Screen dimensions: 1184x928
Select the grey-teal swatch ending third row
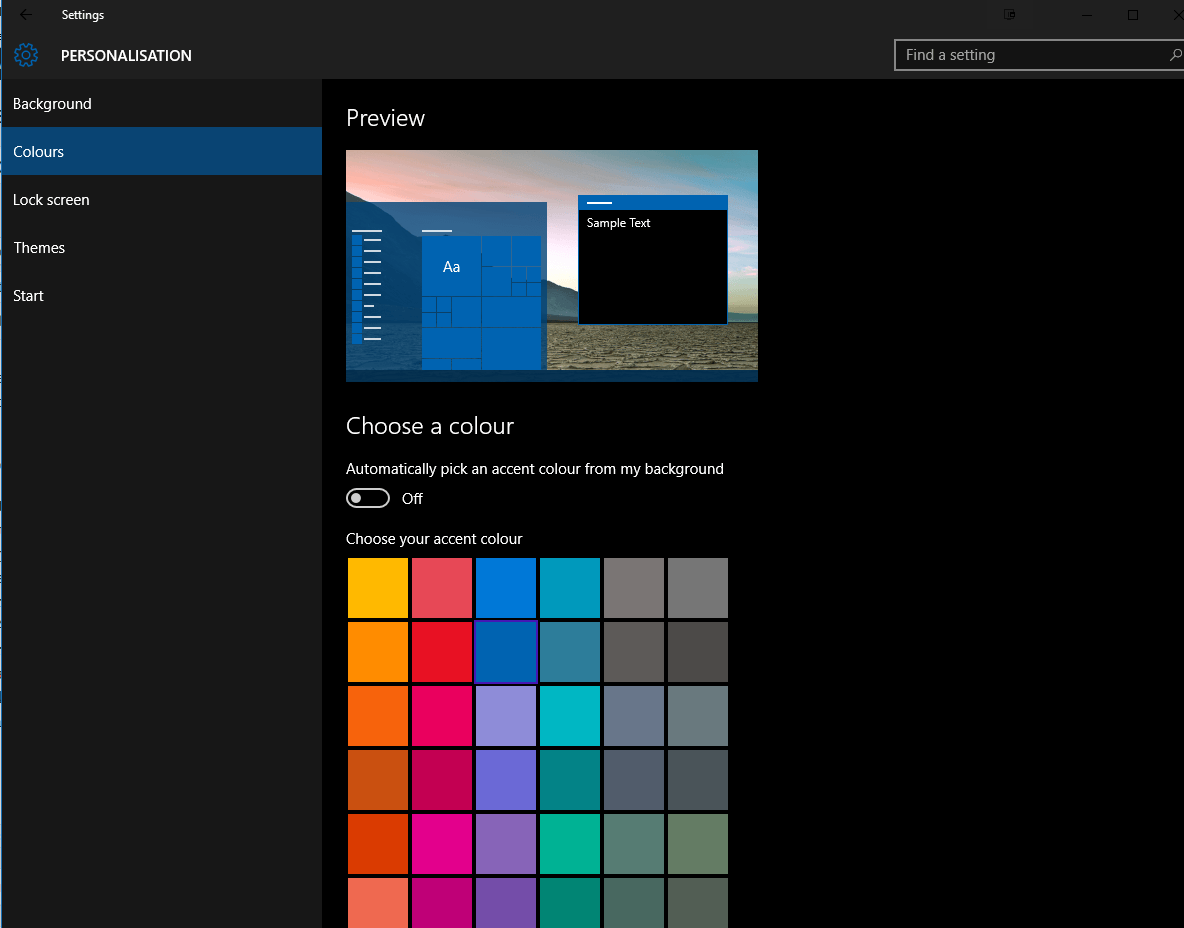pyautogui.click(x=698, y=716)
